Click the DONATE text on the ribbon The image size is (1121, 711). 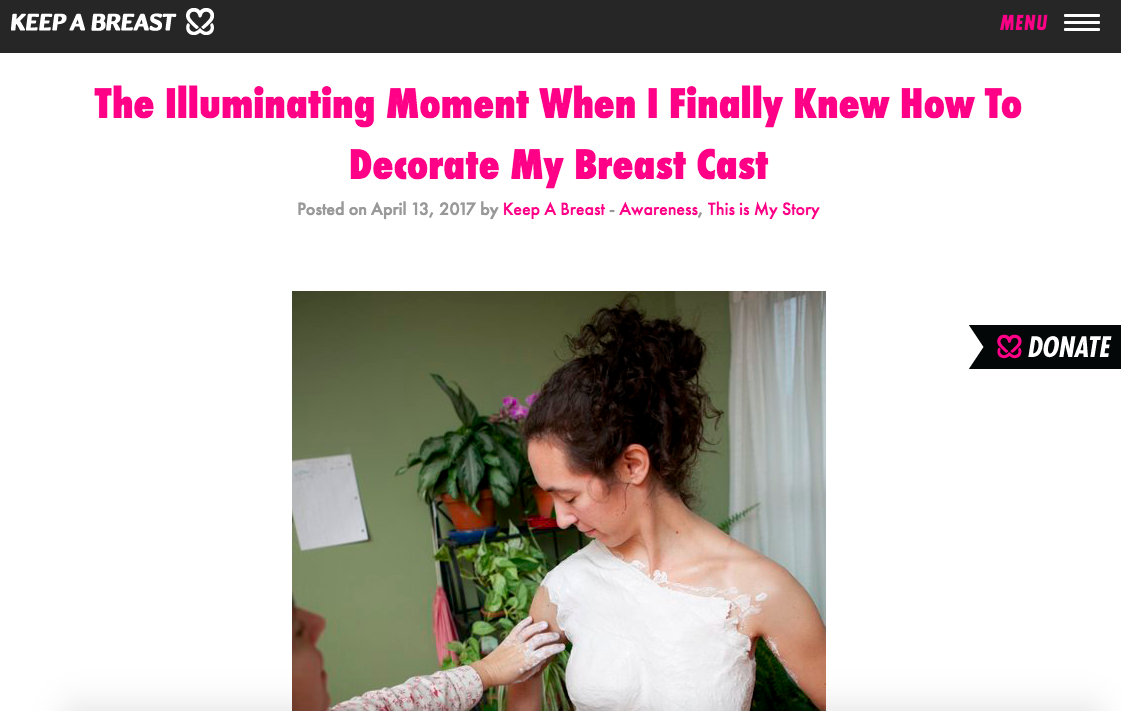pos(1069,347)
